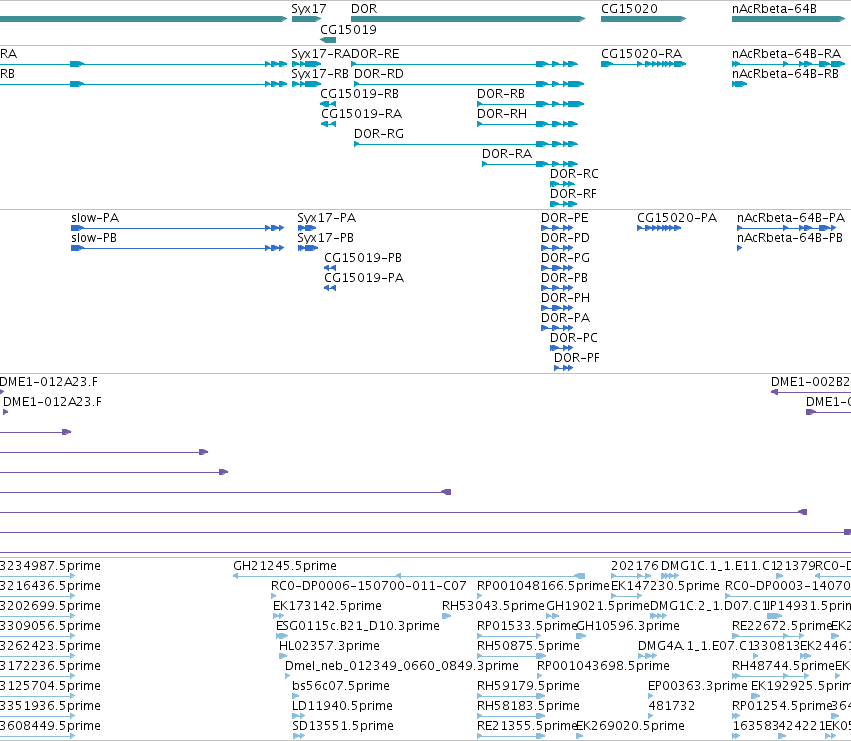This screenshot has height=741, width=851.
Task: Choose the DOR-PG protein label
Action: [x=566, y=258]
